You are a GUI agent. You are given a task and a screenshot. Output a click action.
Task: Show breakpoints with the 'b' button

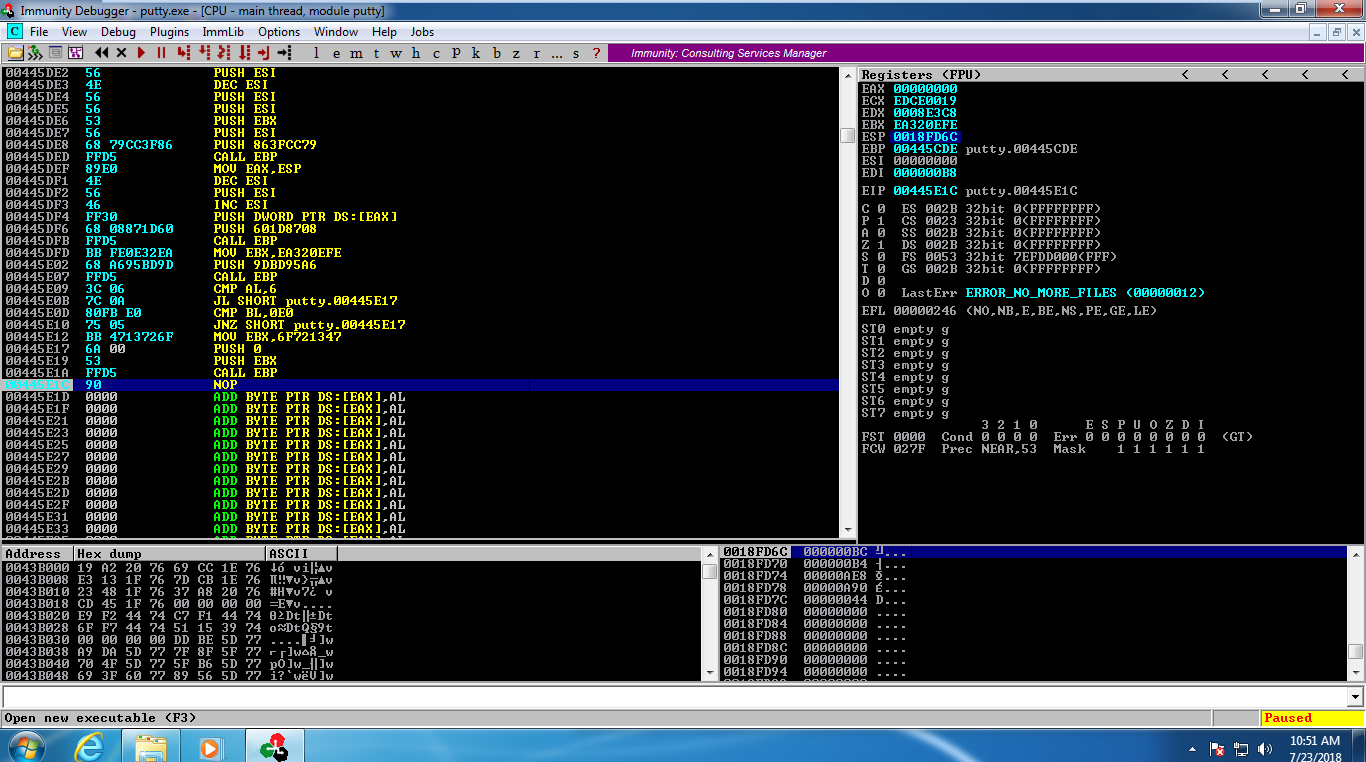click(497, 53)
